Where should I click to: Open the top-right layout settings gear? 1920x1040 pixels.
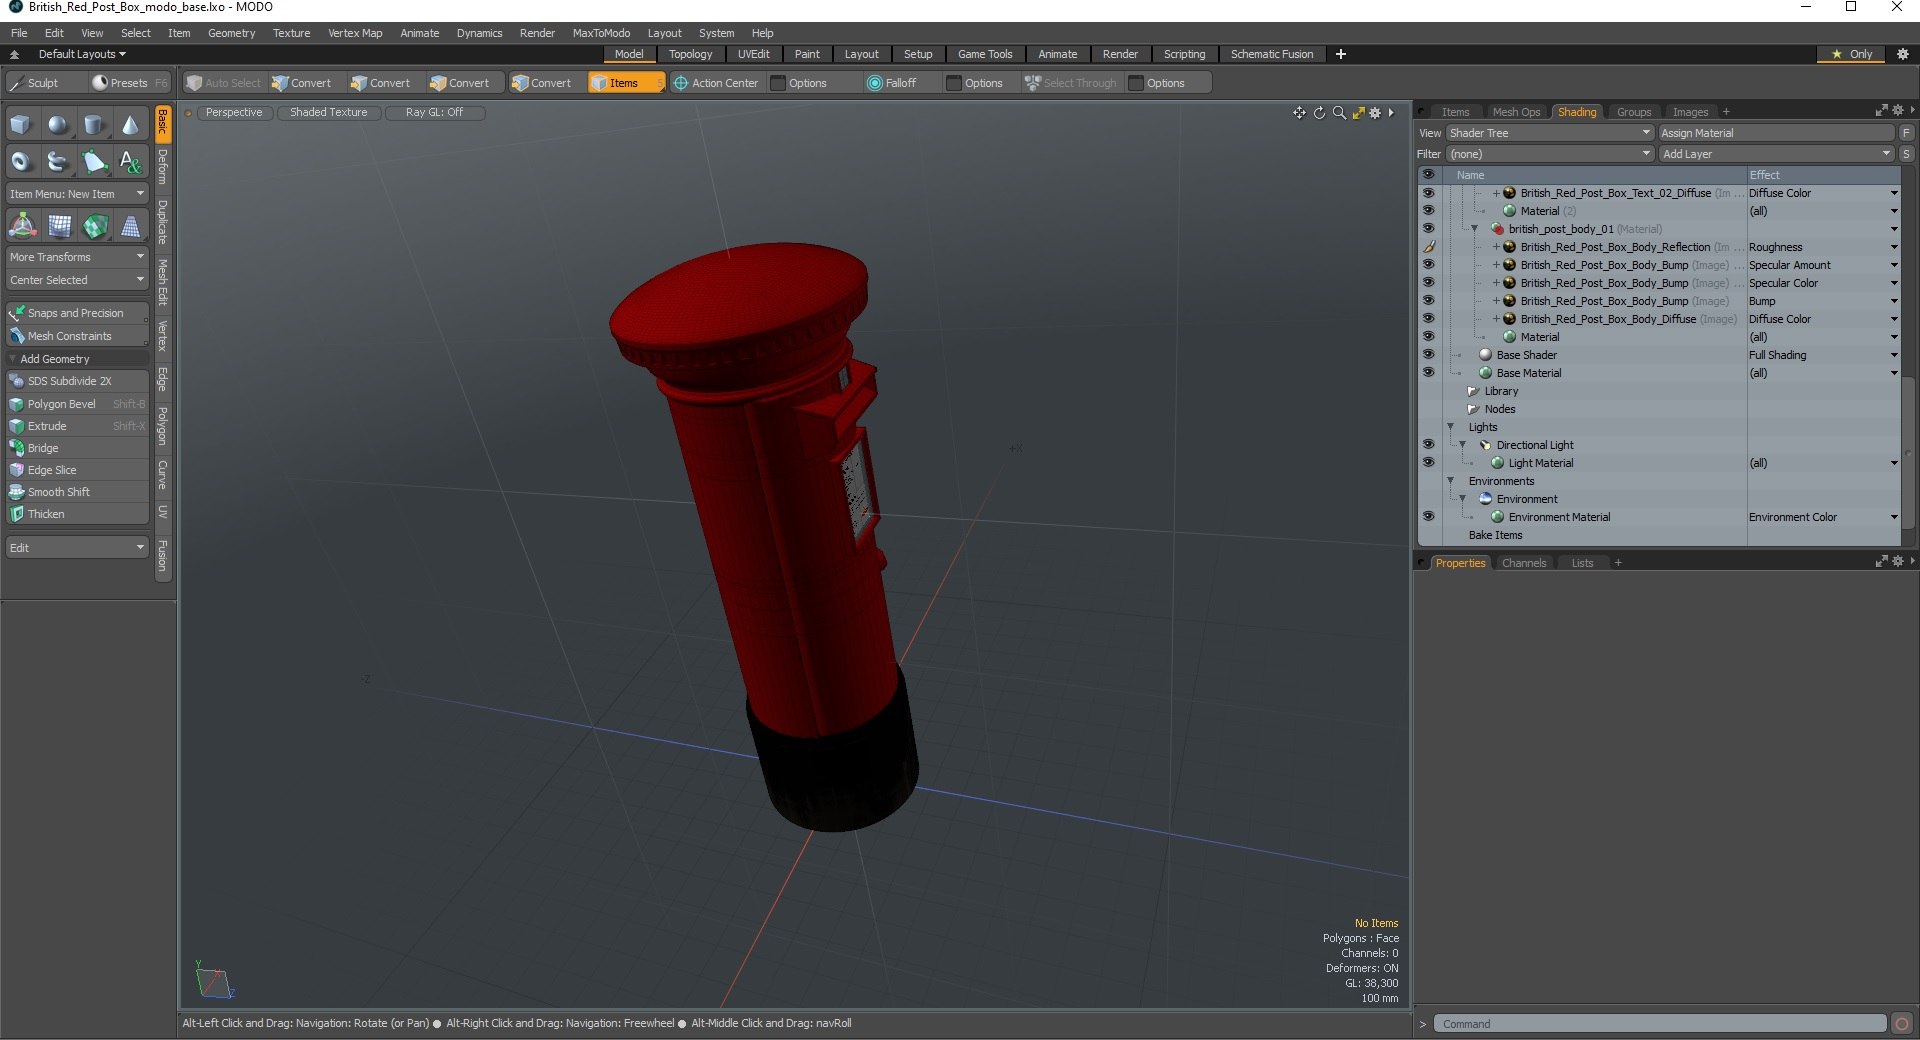tap(1903, 54)
